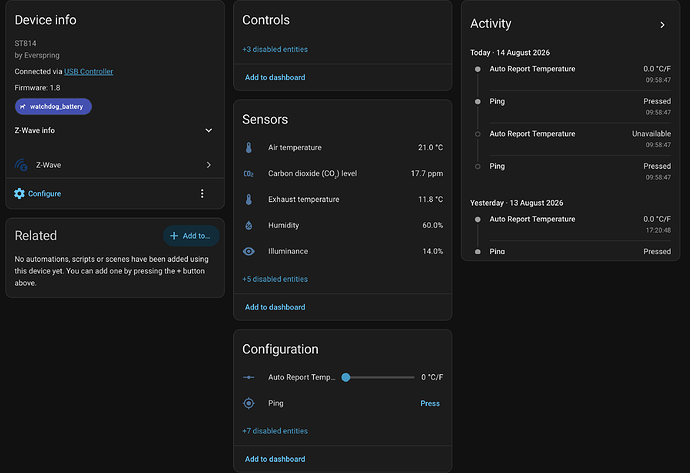This screenshot has height=473, width=690.
Task: Click the Ping label in Configuration
Action: [x=276, y=403]
